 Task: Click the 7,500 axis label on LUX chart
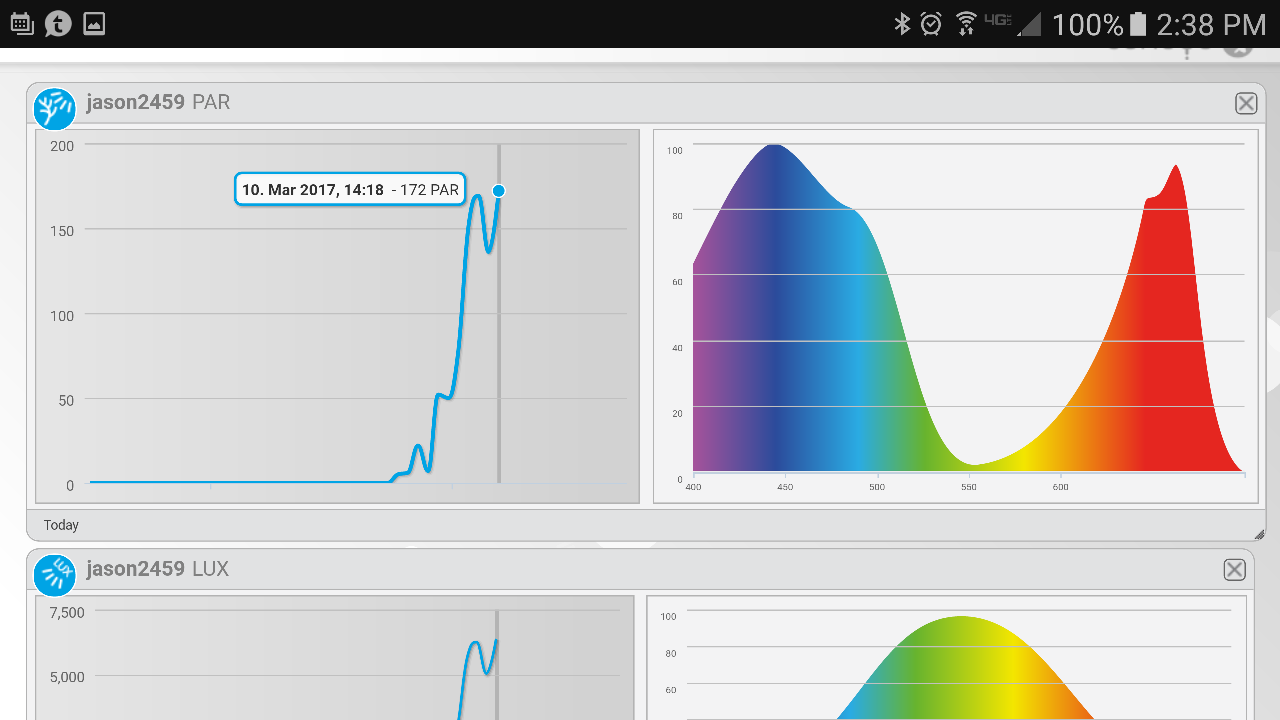tap(67, 612)
